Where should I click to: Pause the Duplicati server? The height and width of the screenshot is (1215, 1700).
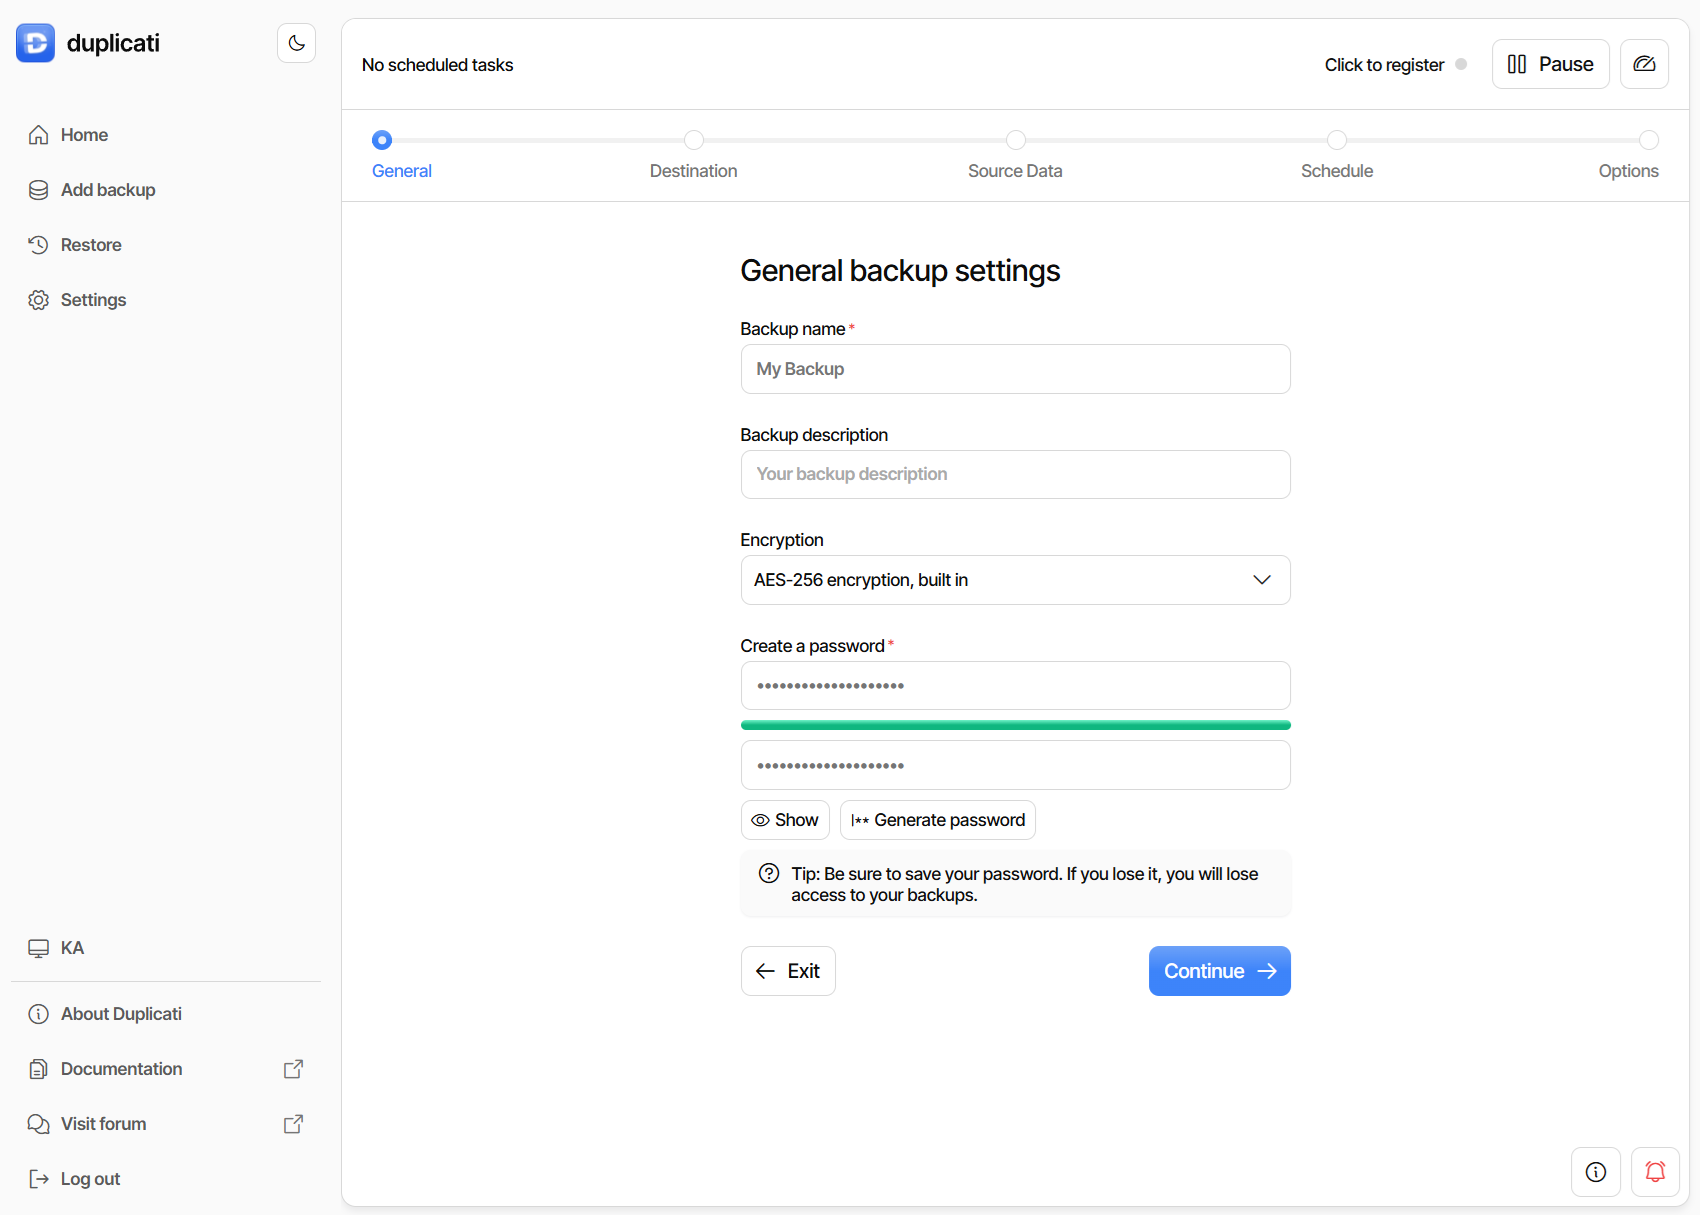(1550, 63)
